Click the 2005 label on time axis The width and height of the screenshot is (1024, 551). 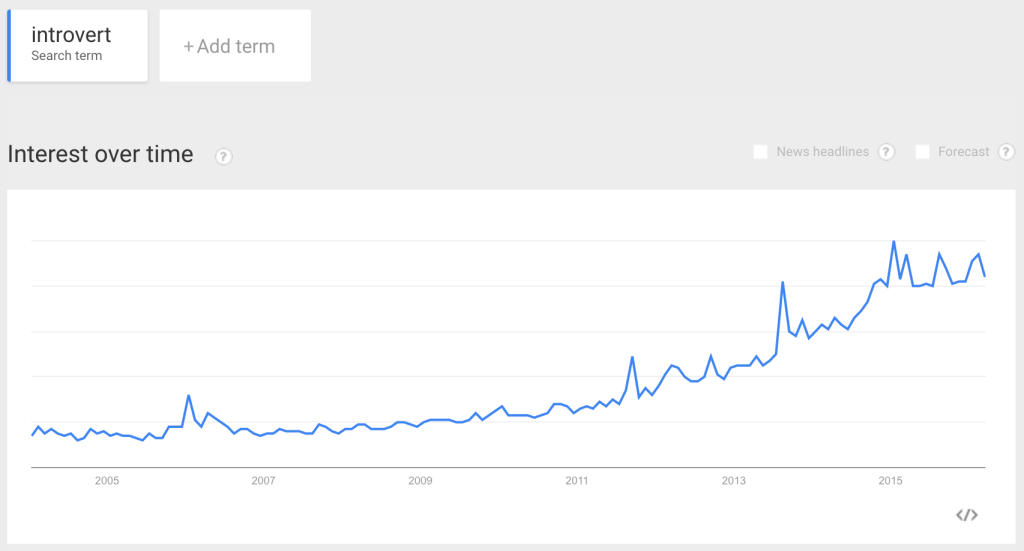coord(107,481)
